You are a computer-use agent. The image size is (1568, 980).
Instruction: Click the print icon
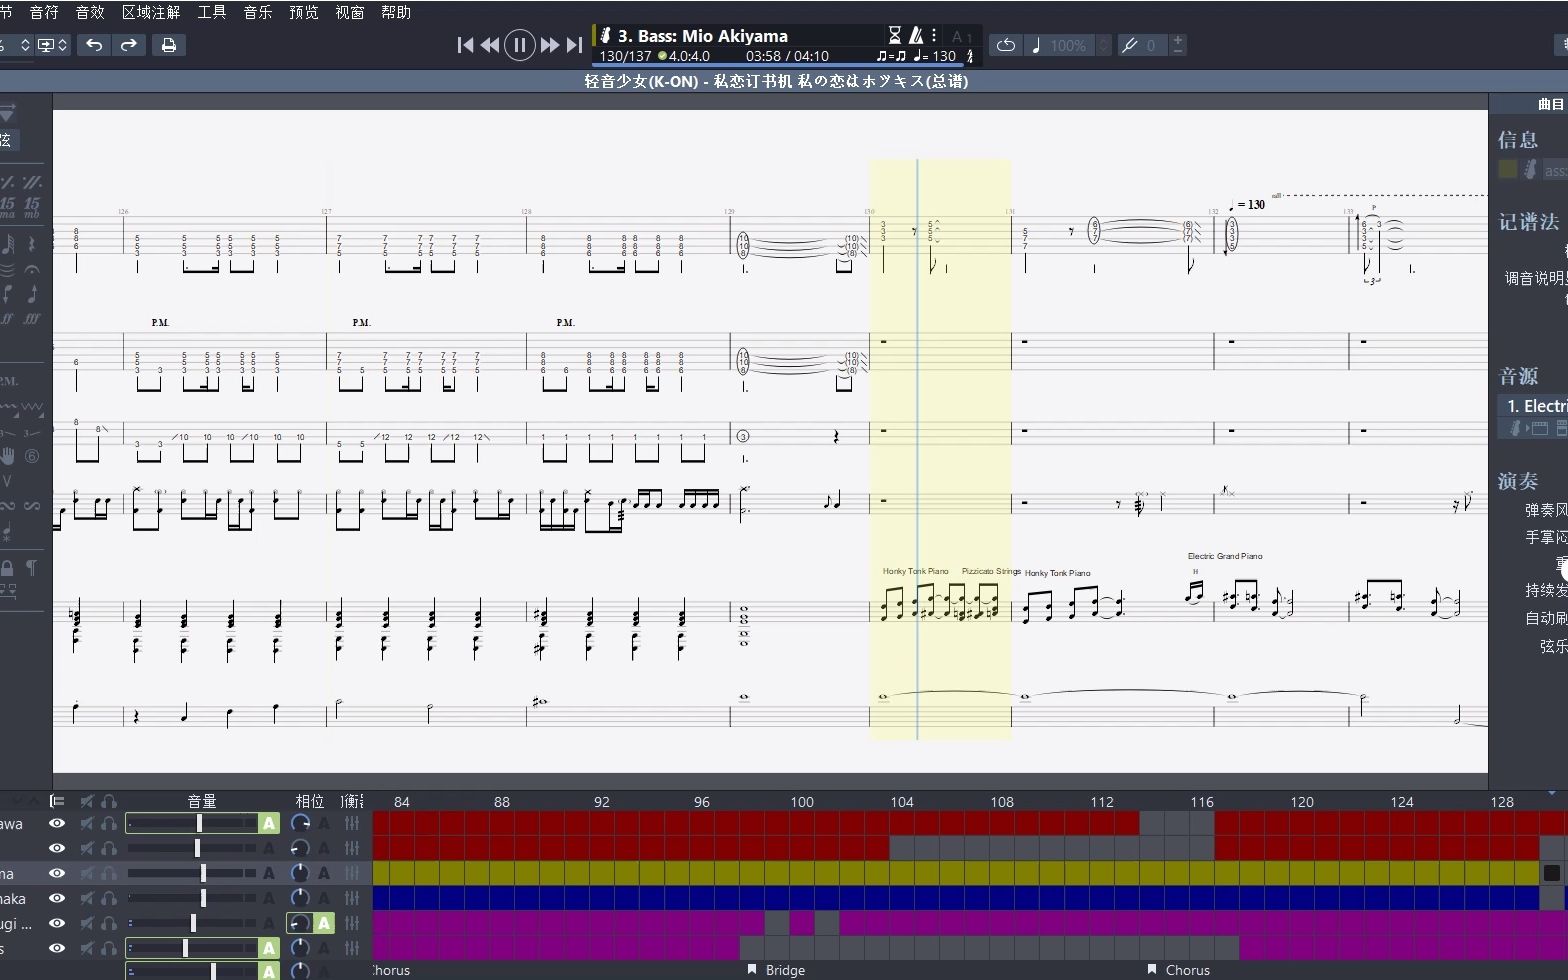click(x=169, y=45)
